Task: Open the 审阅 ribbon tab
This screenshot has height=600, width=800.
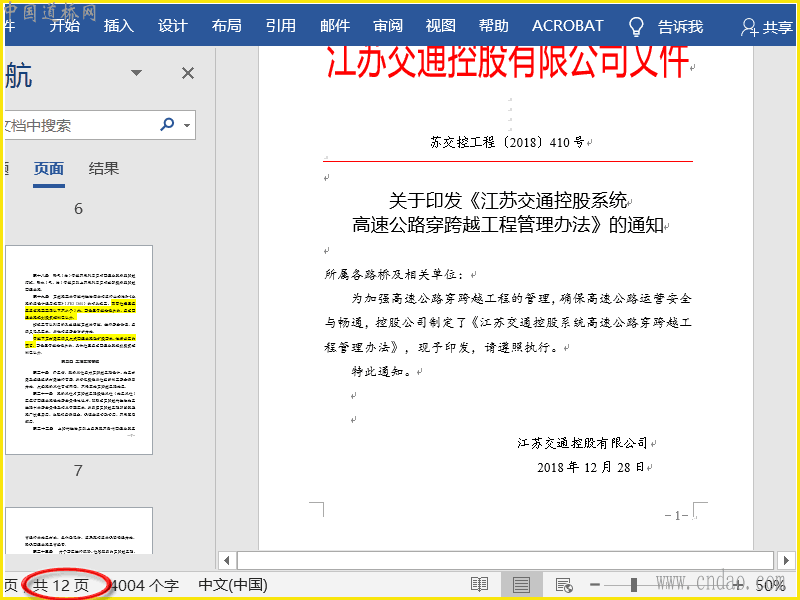Action: (x=388, y=26)
